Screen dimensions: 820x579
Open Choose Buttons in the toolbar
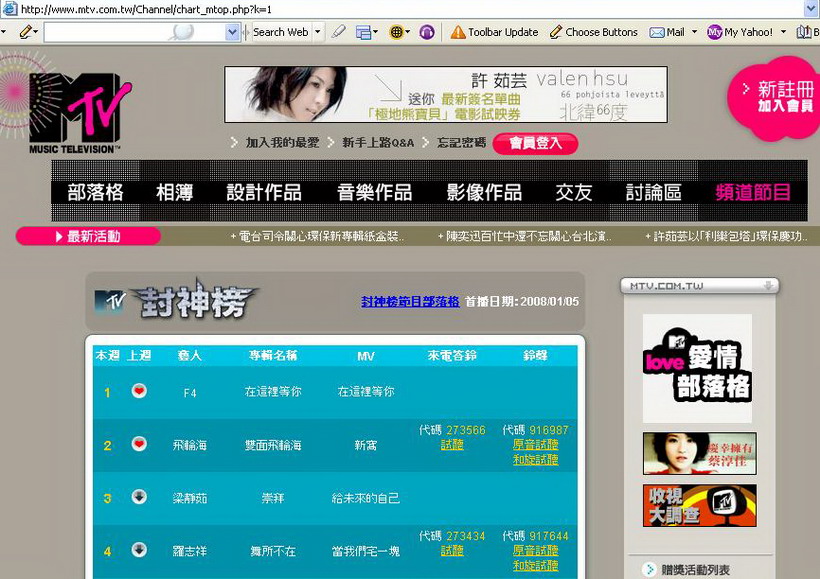click(x=594, y=32)
